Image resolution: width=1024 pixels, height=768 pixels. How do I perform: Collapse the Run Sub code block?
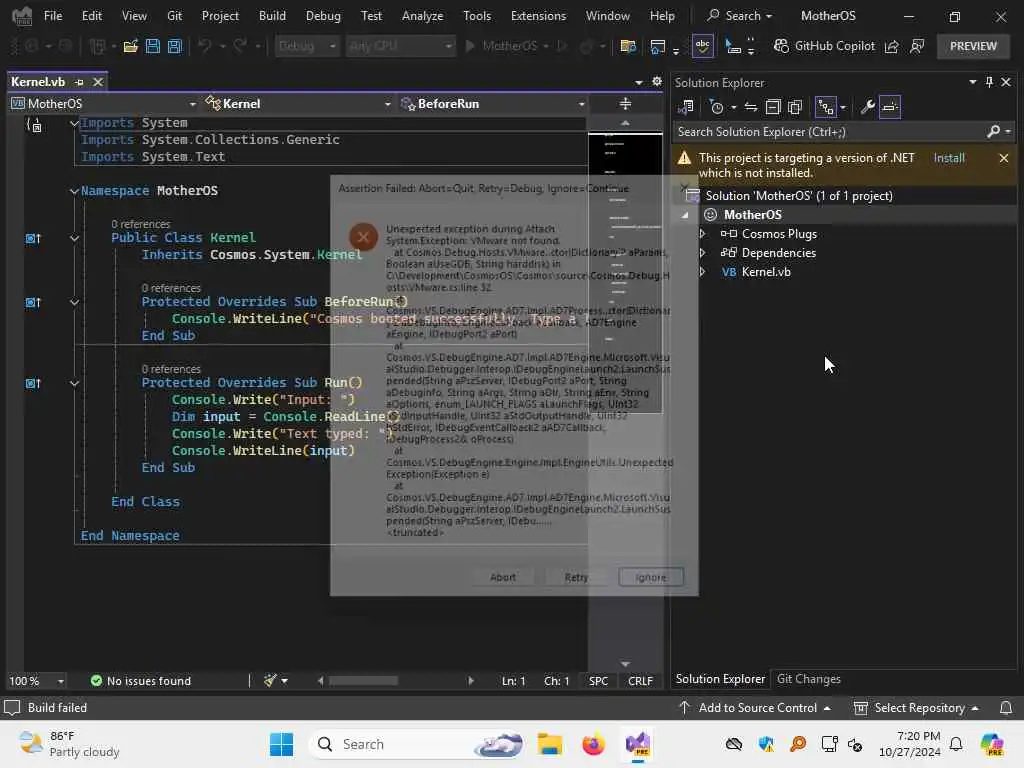pos(74,383)
